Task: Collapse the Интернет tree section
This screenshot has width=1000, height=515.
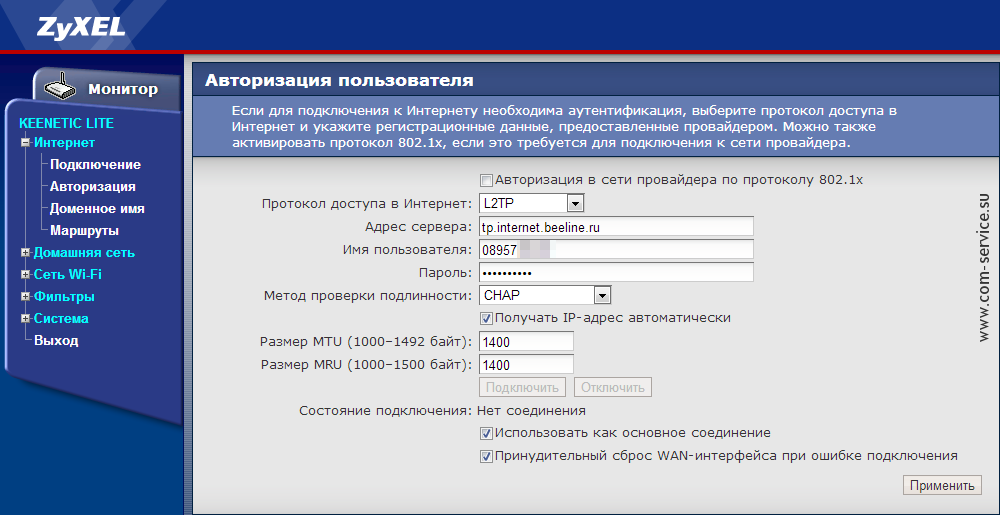Action: (25, 143)
